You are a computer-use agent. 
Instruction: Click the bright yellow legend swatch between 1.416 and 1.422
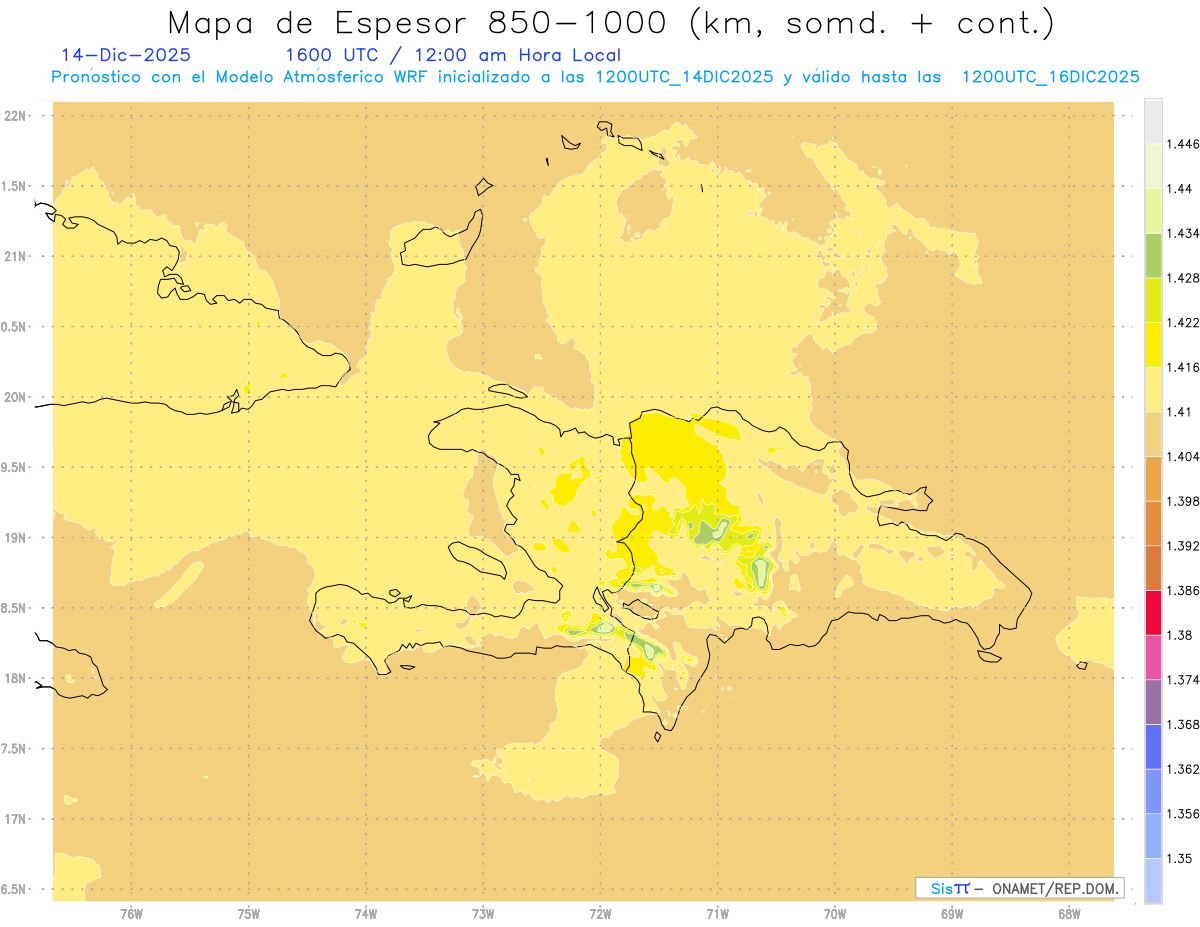pos(1153,345)
